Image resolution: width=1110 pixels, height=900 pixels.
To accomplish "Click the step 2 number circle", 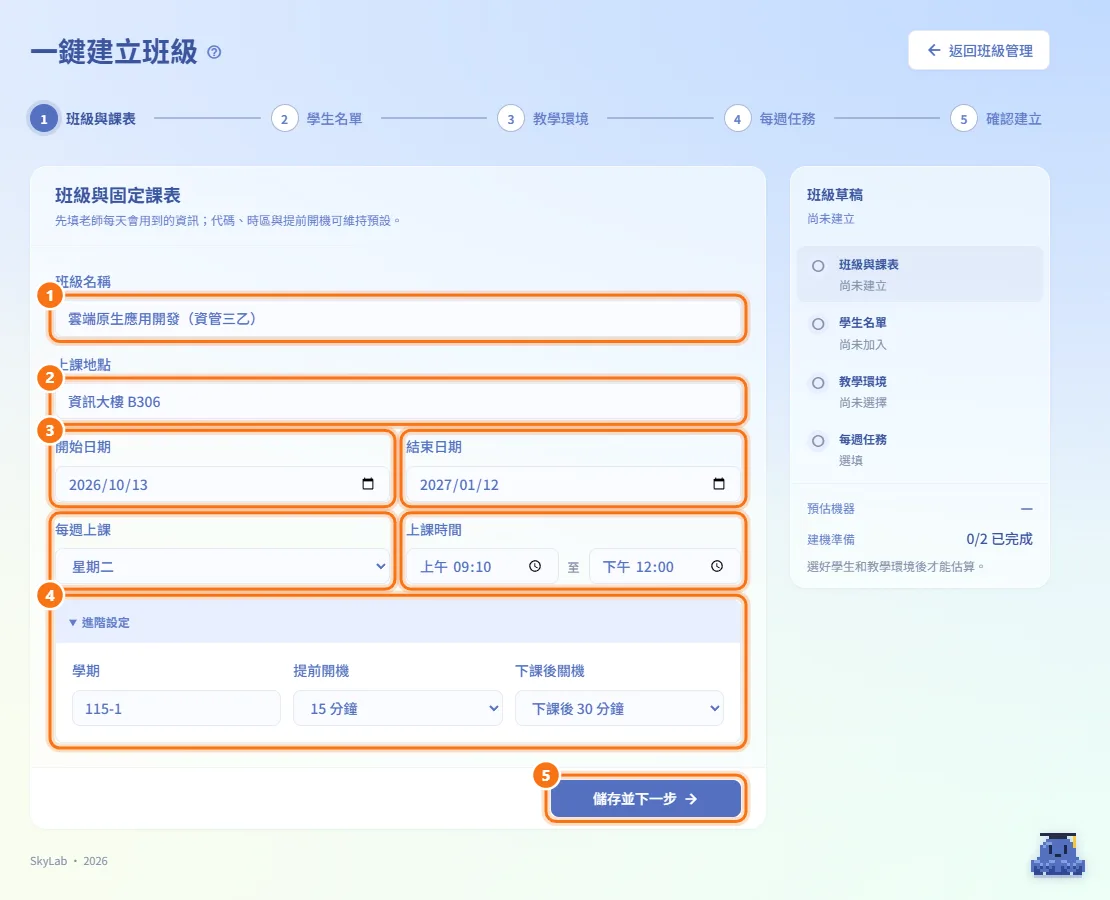I will 285,119.
